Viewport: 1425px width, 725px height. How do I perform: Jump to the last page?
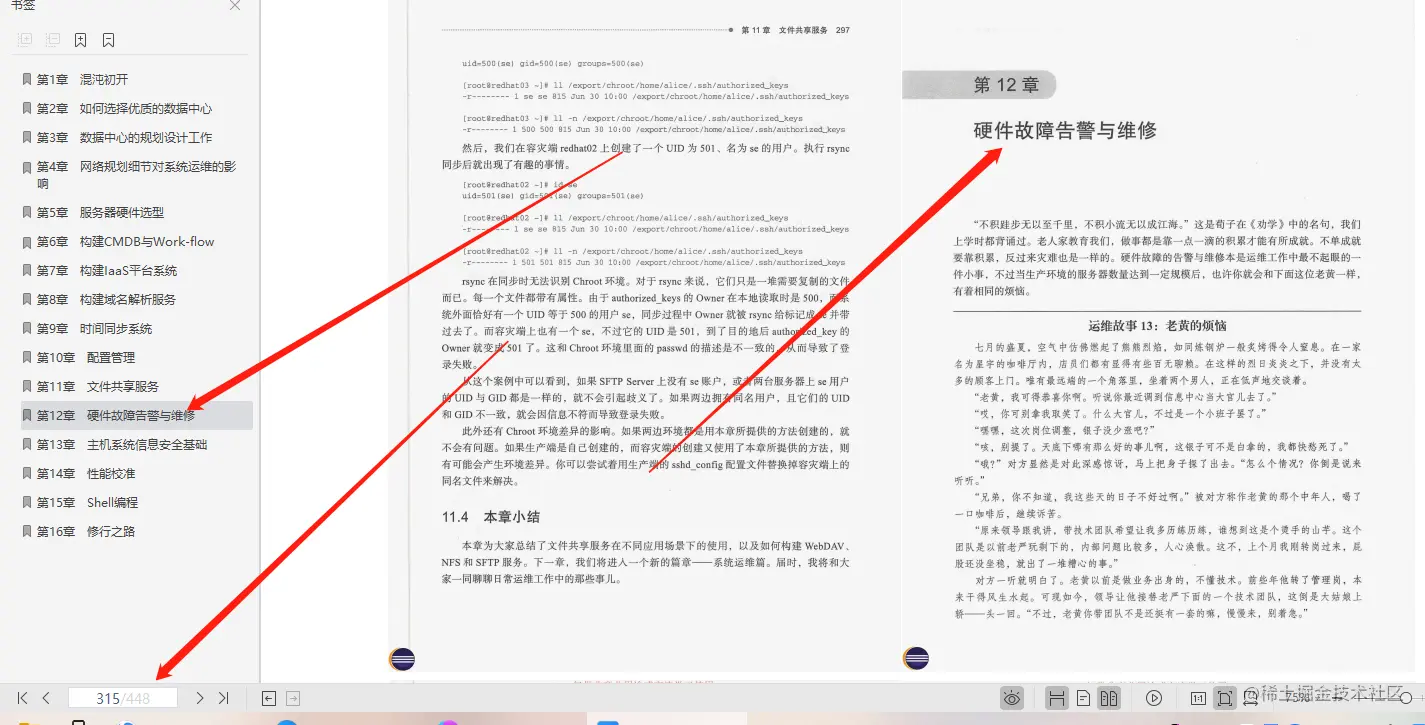pyautogui.click(x=224, y=698)
